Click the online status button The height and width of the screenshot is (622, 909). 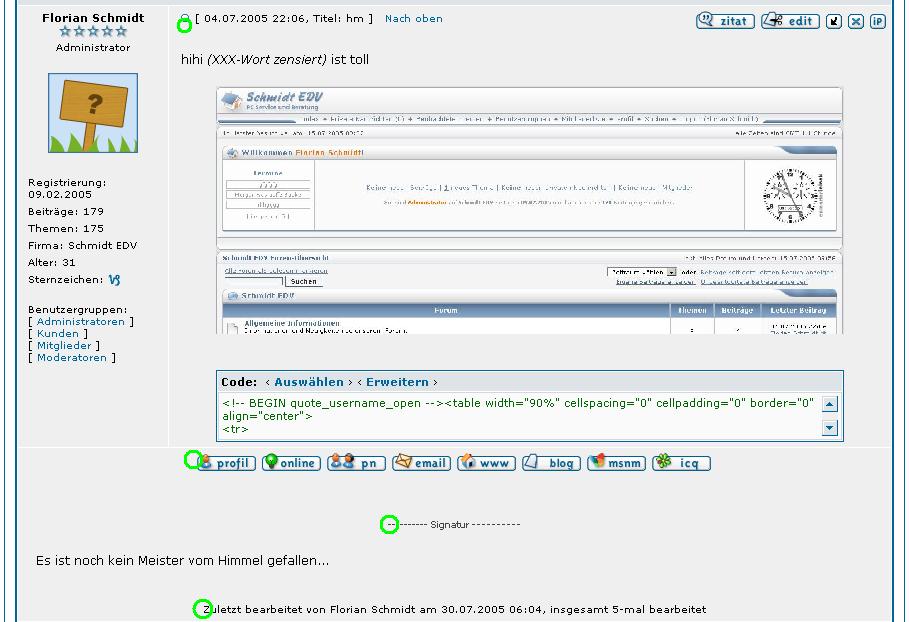tap(291, 463)
